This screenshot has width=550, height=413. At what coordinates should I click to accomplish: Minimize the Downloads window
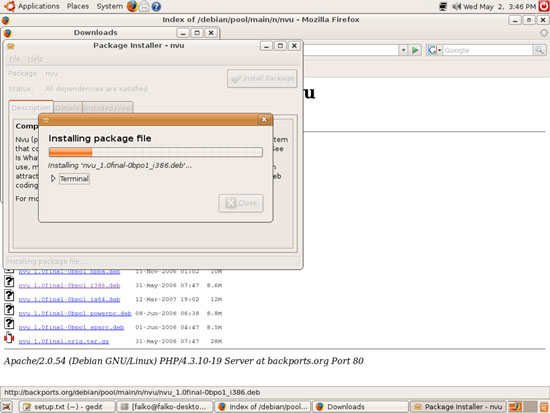point(183,33)
